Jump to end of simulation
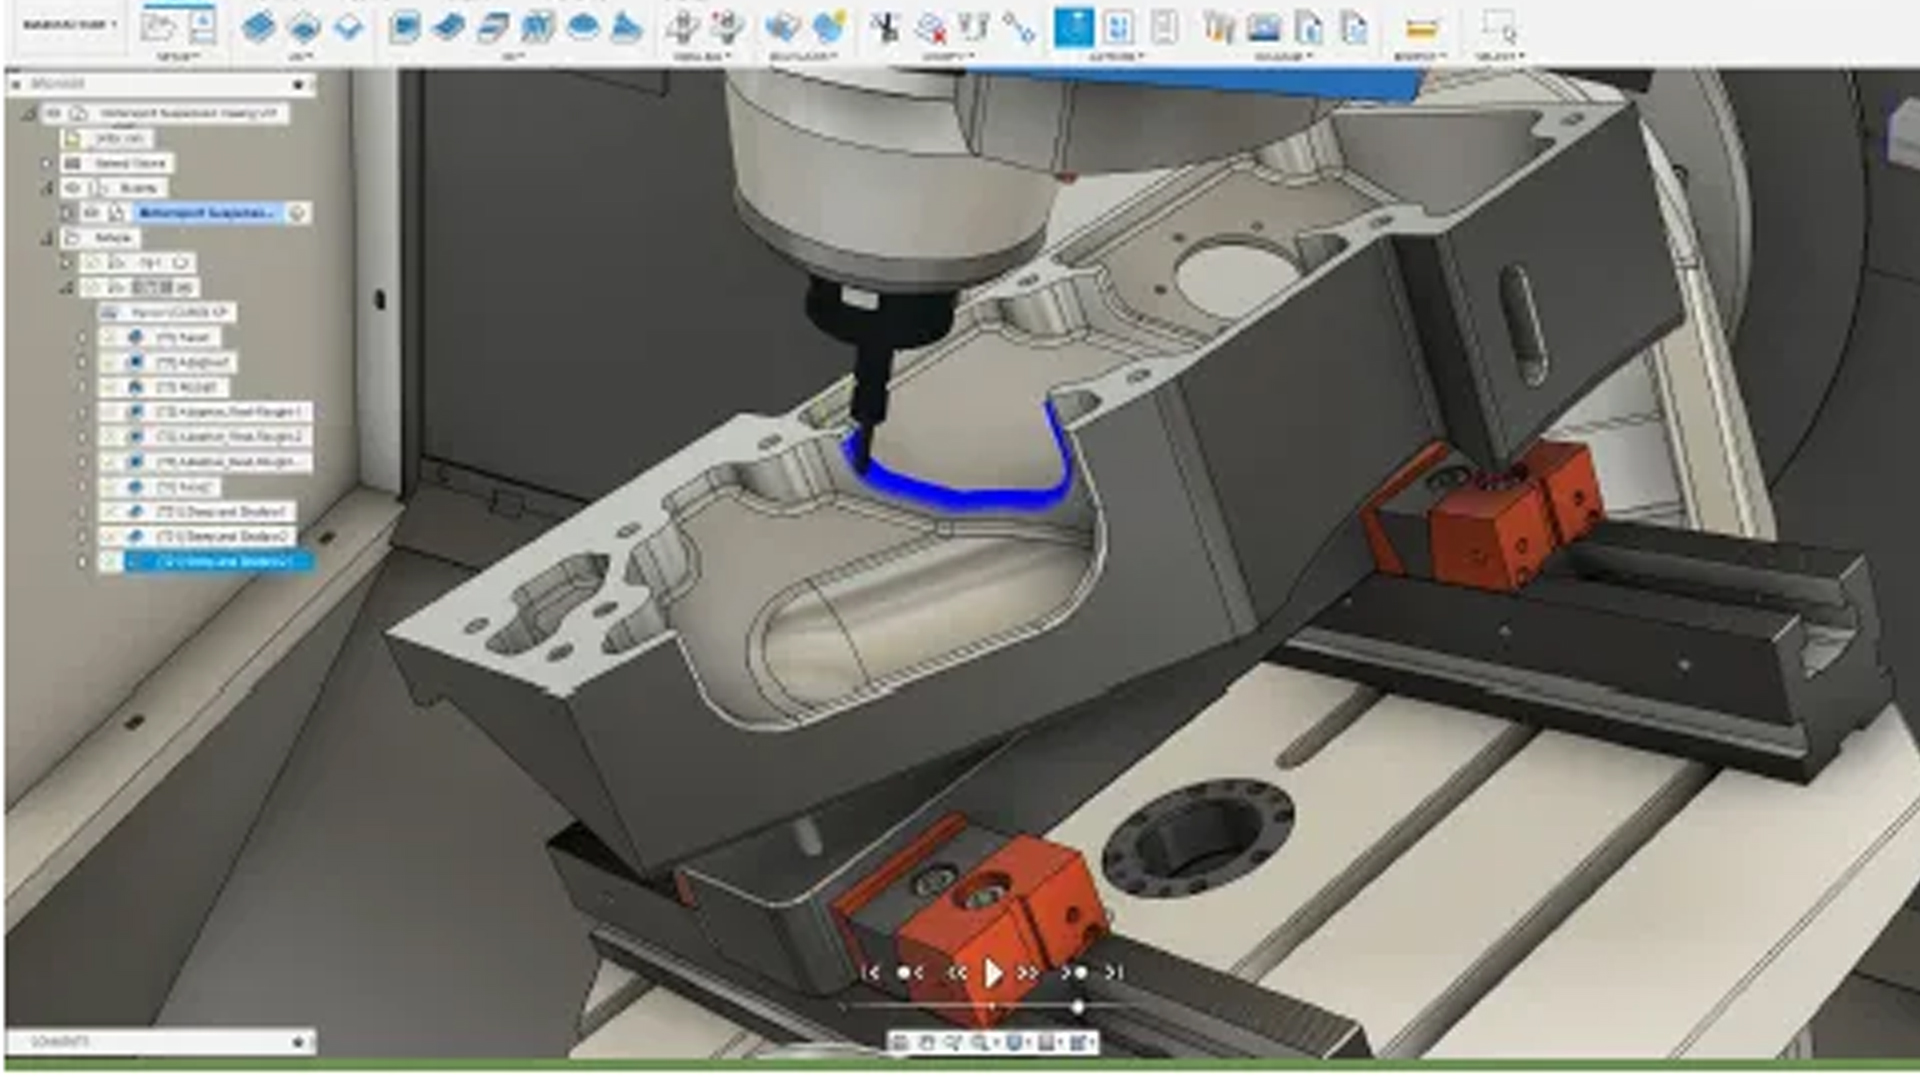Screen dimensions: 1920x1080 [x=1114, y=972]
